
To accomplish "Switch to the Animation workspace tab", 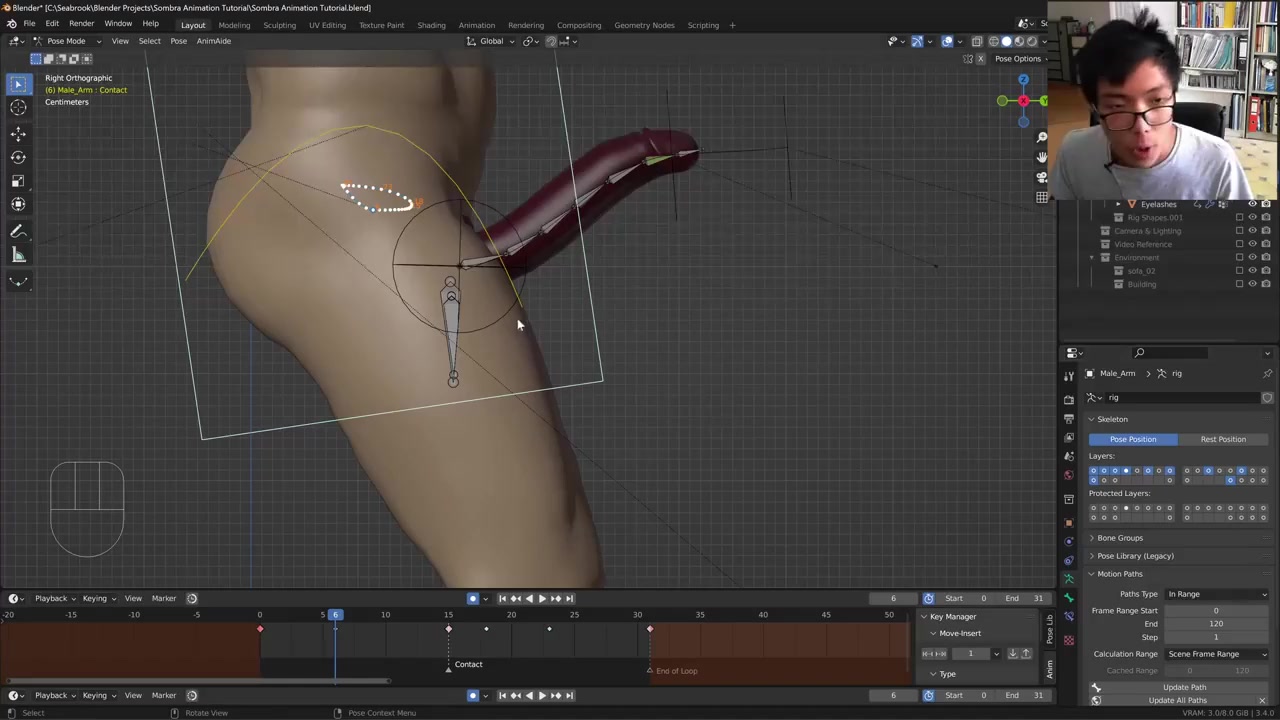I will coord(476,25).
